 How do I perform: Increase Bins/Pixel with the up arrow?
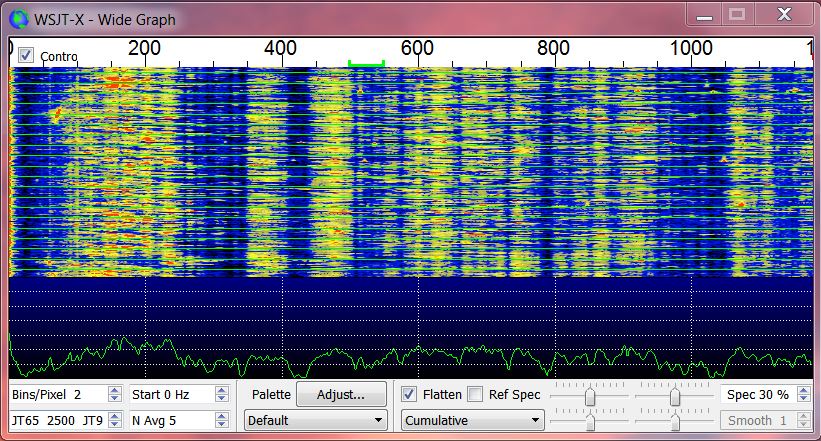pyautogui.click(x=114, y=390)
